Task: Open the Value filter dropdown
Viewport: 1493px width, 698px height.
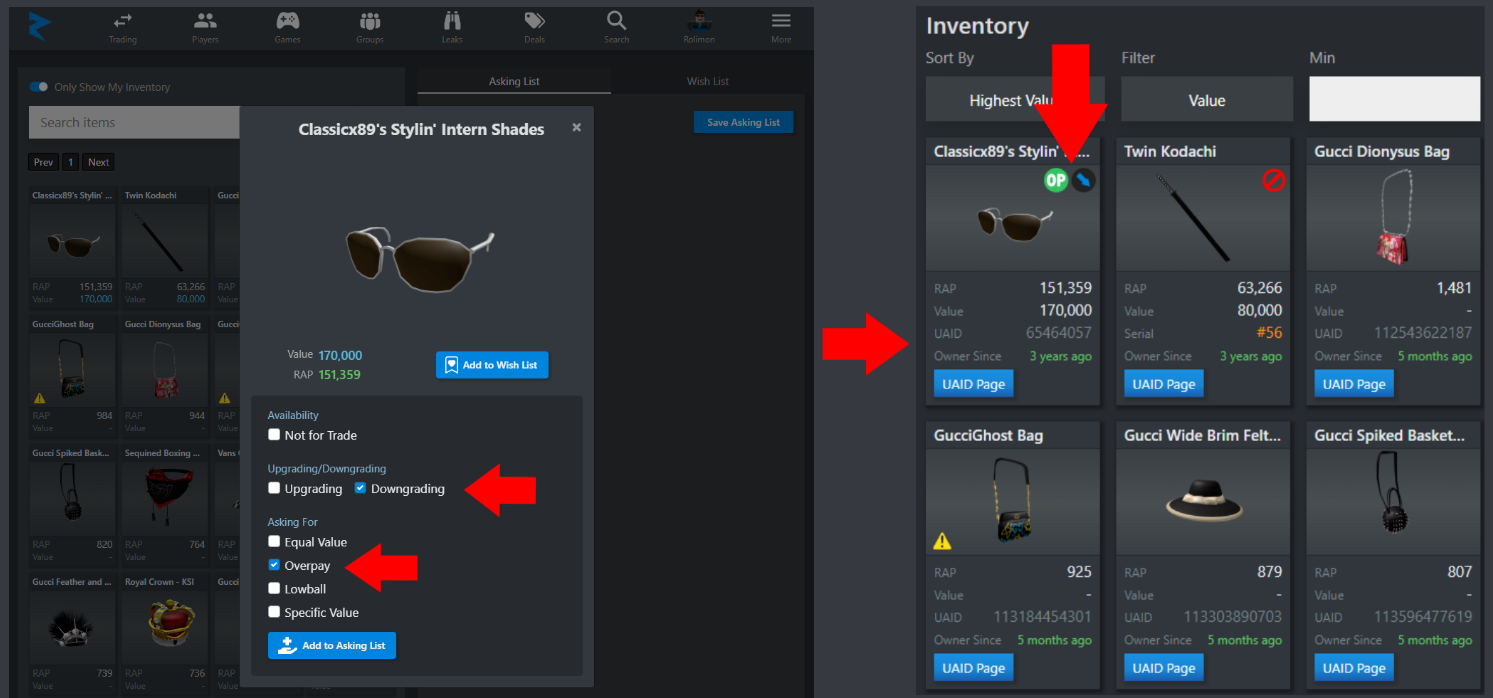Action: [1206, 100]
